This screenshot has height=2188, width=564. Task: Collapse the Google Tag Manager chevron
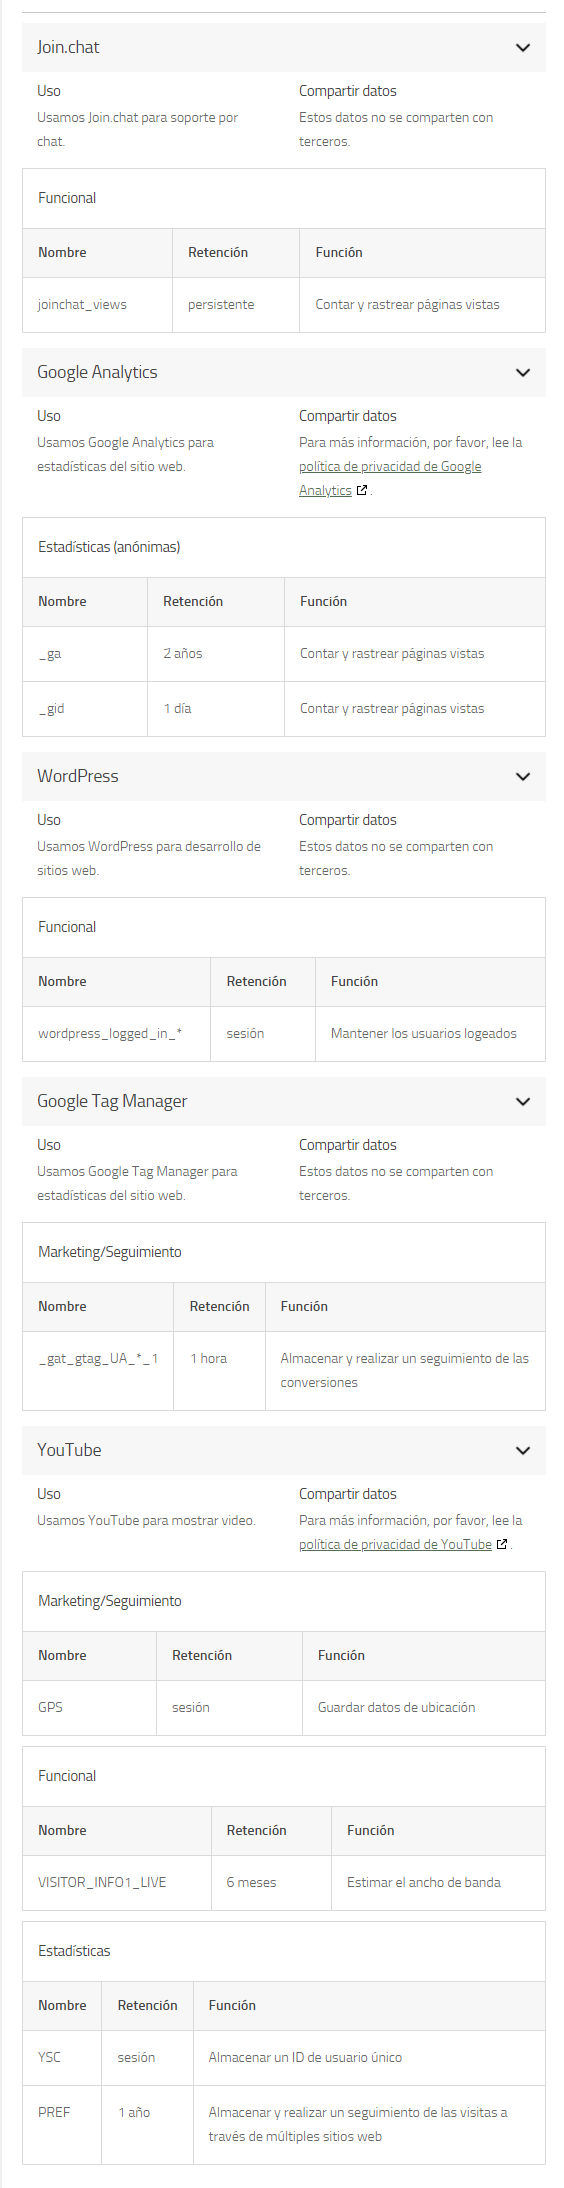coord(522,1102)
